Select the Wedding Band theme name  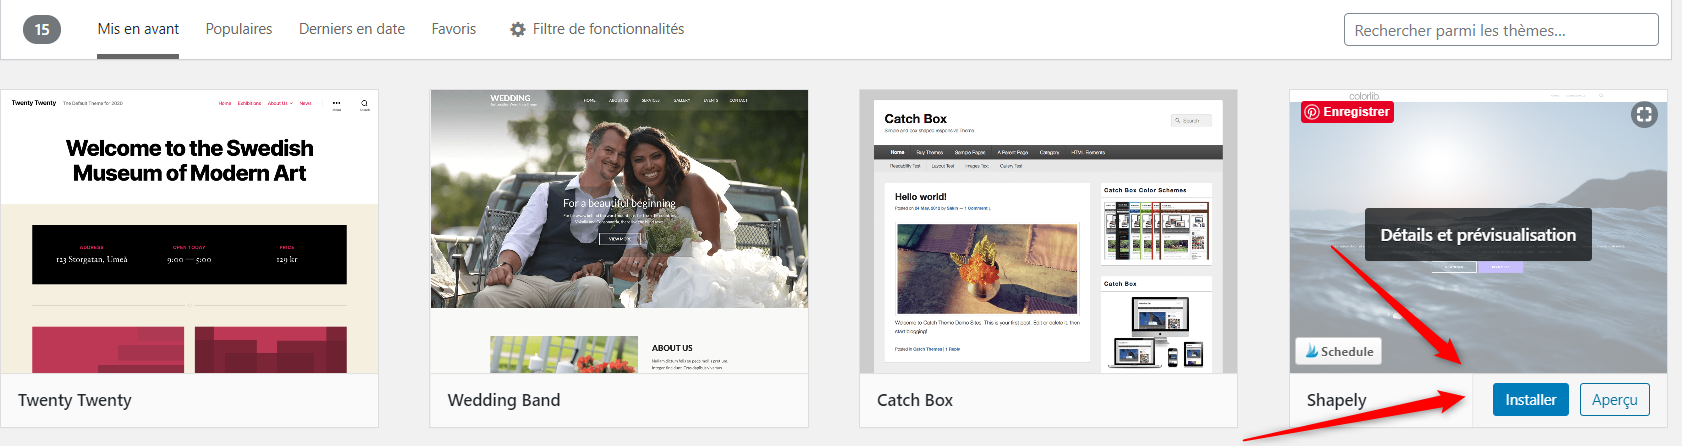tap(504, 400)
